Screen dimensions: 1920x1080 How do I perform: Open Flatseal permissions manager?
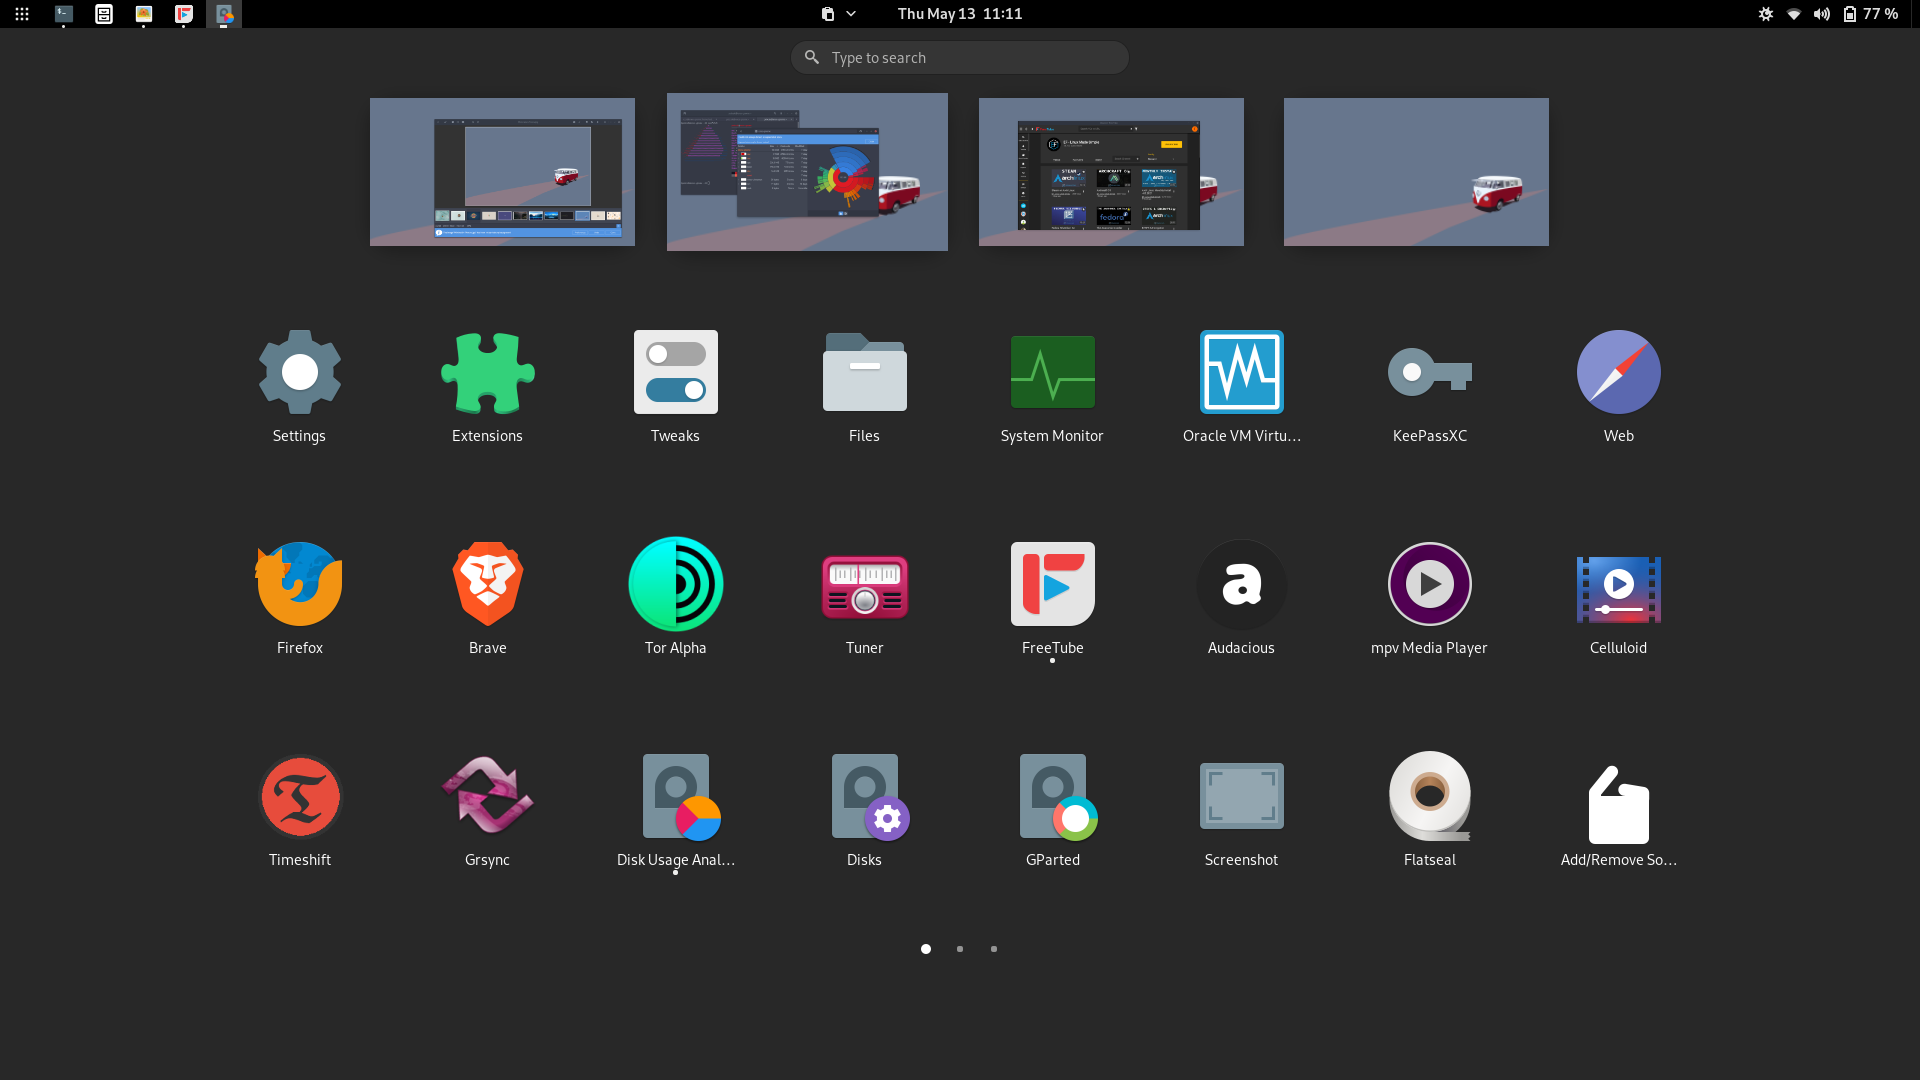click(1429, 796)
